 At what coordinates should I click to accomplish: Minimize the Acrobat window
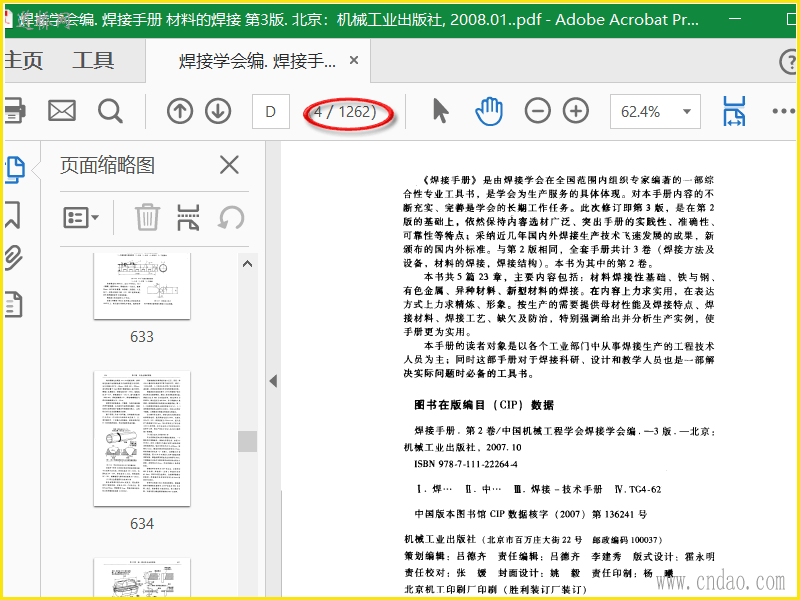coord(735,19)
